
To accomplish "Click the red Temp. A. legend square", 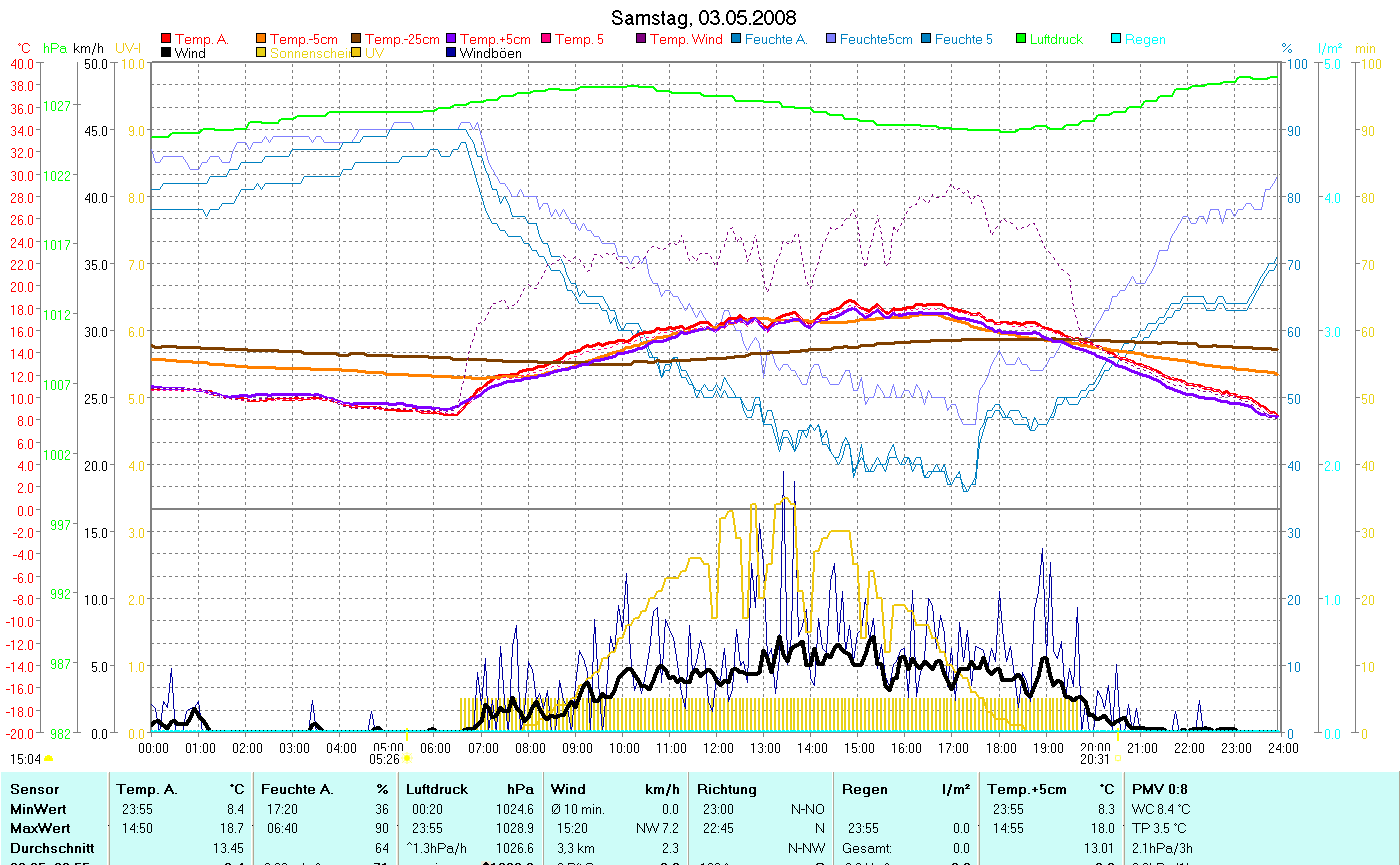I will [x=166, y=40].
